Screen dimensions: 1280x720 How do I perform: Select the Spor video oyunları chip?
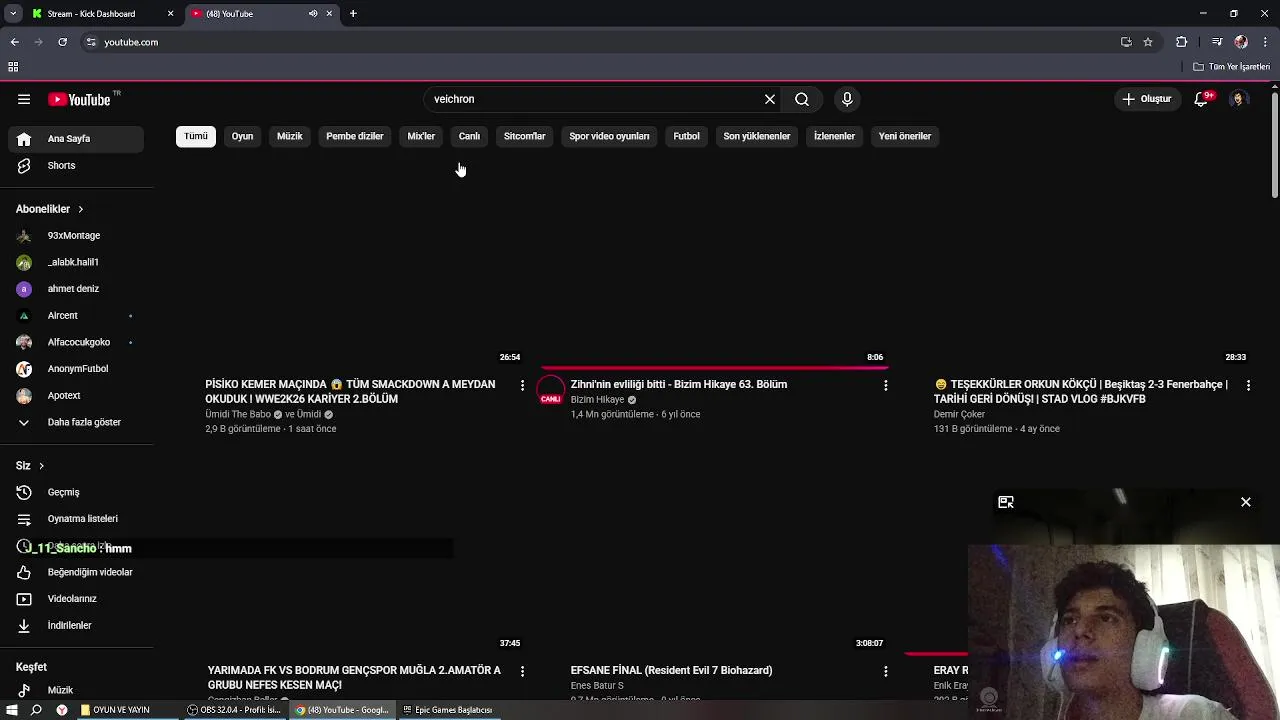click(x=609, y=136)
